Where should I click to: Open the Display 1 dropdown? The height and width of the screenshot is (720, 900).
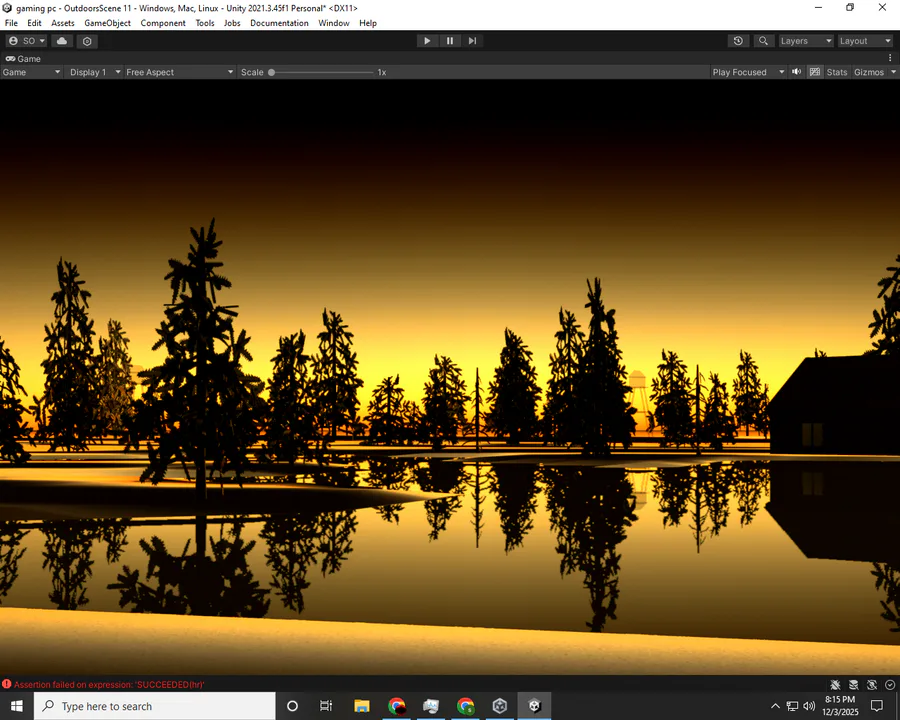pos(94,72)
